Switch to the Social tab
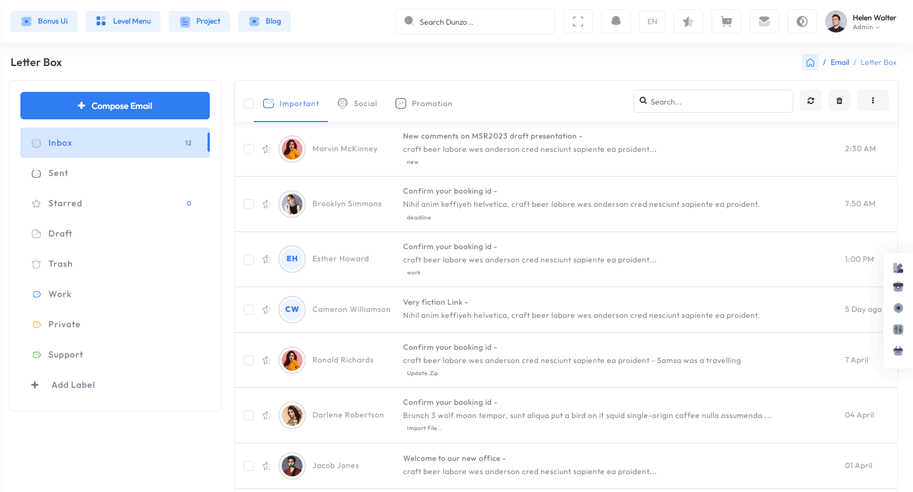 [357, 103]
